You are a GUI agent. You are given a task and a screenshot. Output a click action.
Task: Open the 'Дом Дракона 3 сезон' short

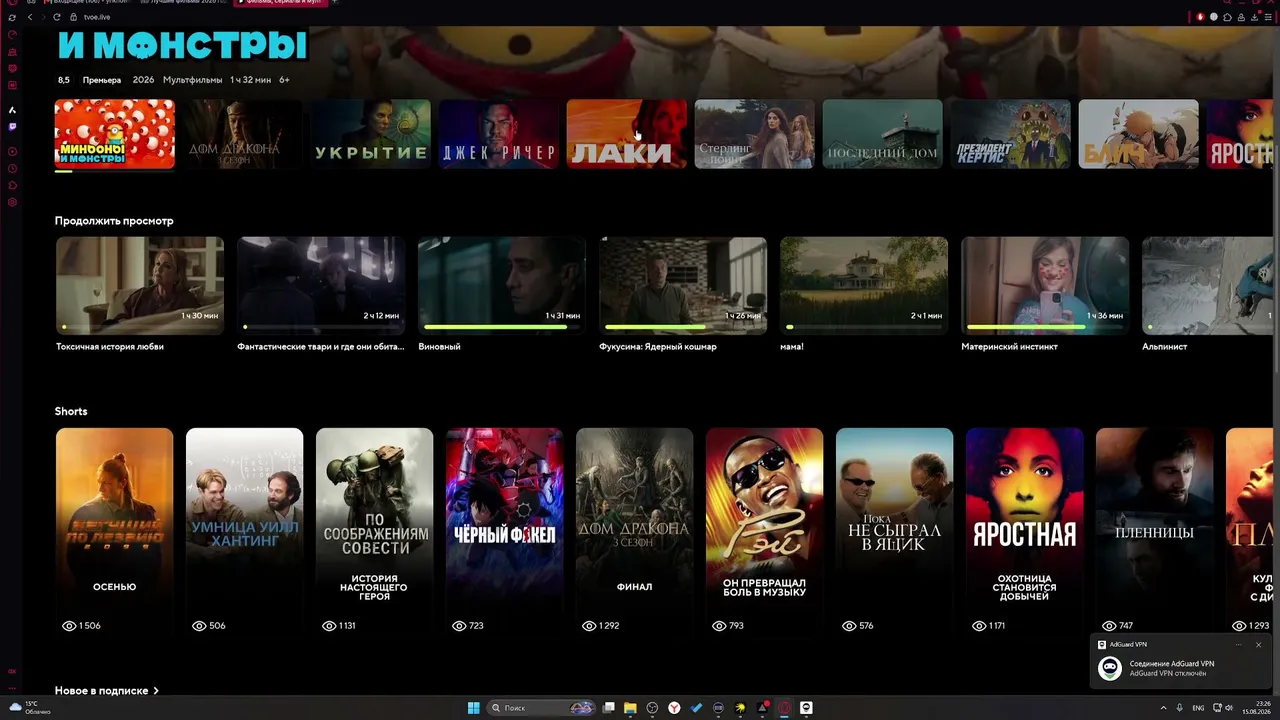click(634, 533)
